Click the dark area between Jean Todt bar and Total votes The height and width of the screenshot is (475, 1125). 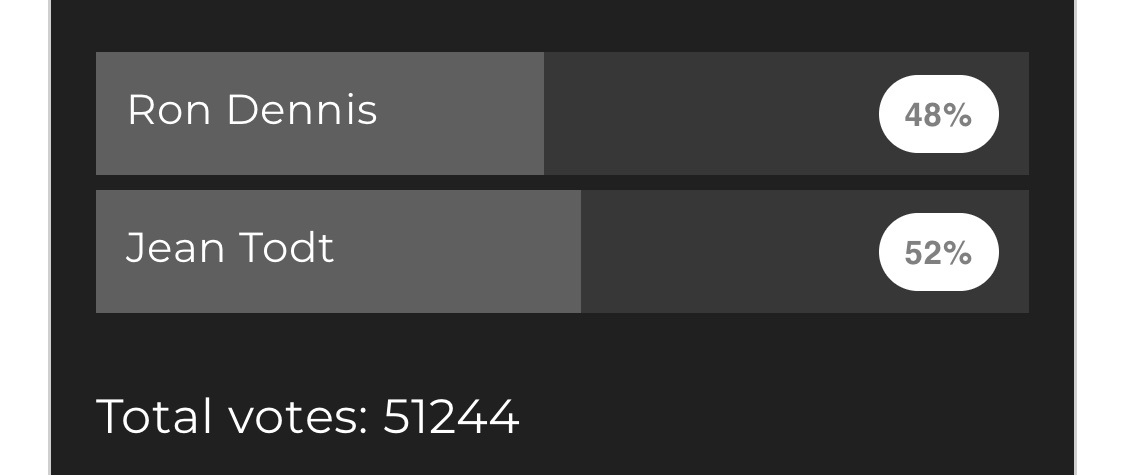[560, 350]
